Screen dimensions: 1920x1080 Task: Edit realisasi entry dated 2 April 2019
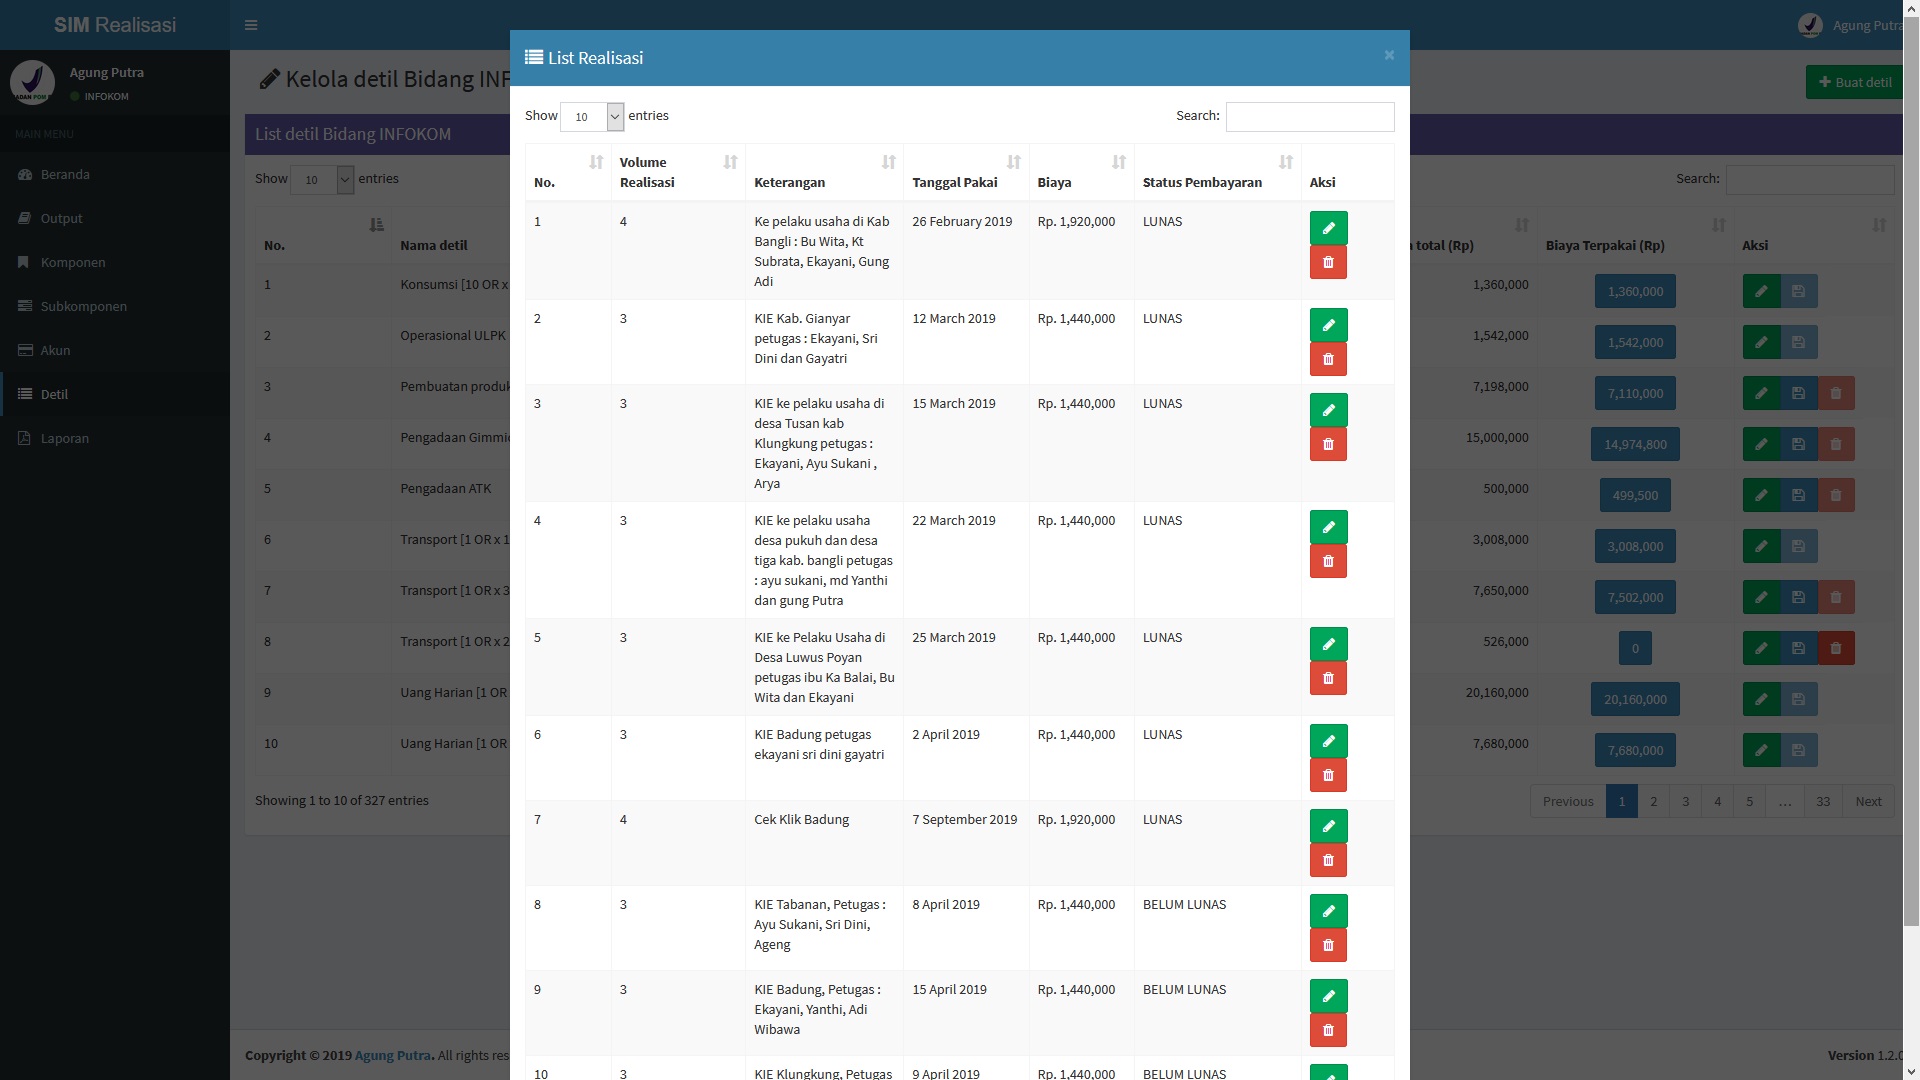pos(1328,741)
